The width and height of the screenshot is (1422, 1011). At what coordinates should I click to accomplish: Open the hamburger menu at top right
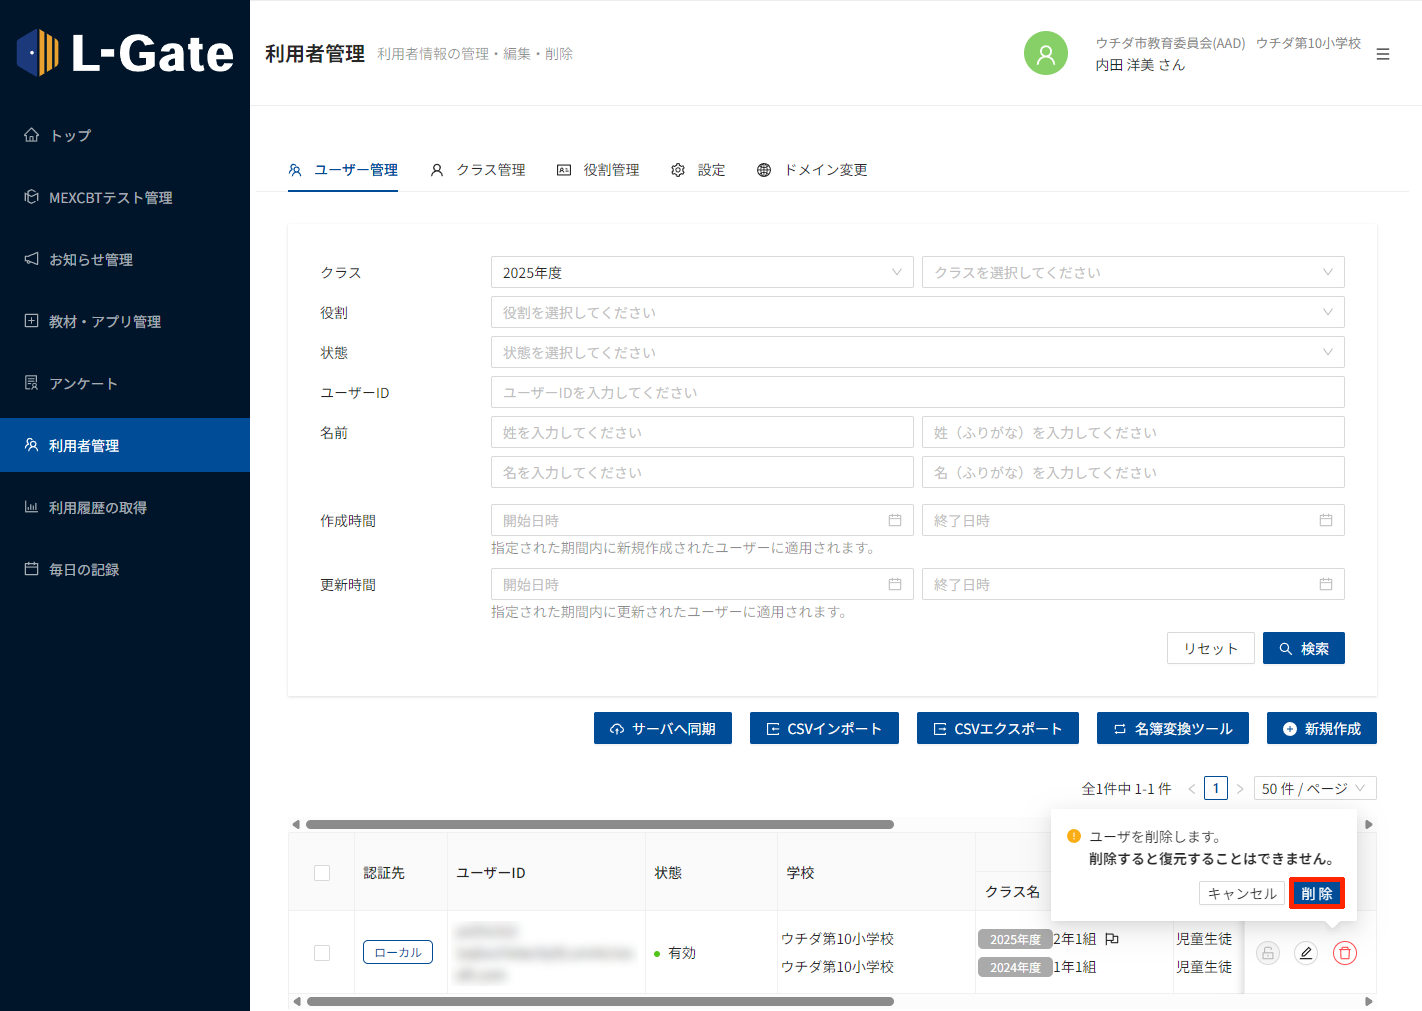click(1382, 54)
